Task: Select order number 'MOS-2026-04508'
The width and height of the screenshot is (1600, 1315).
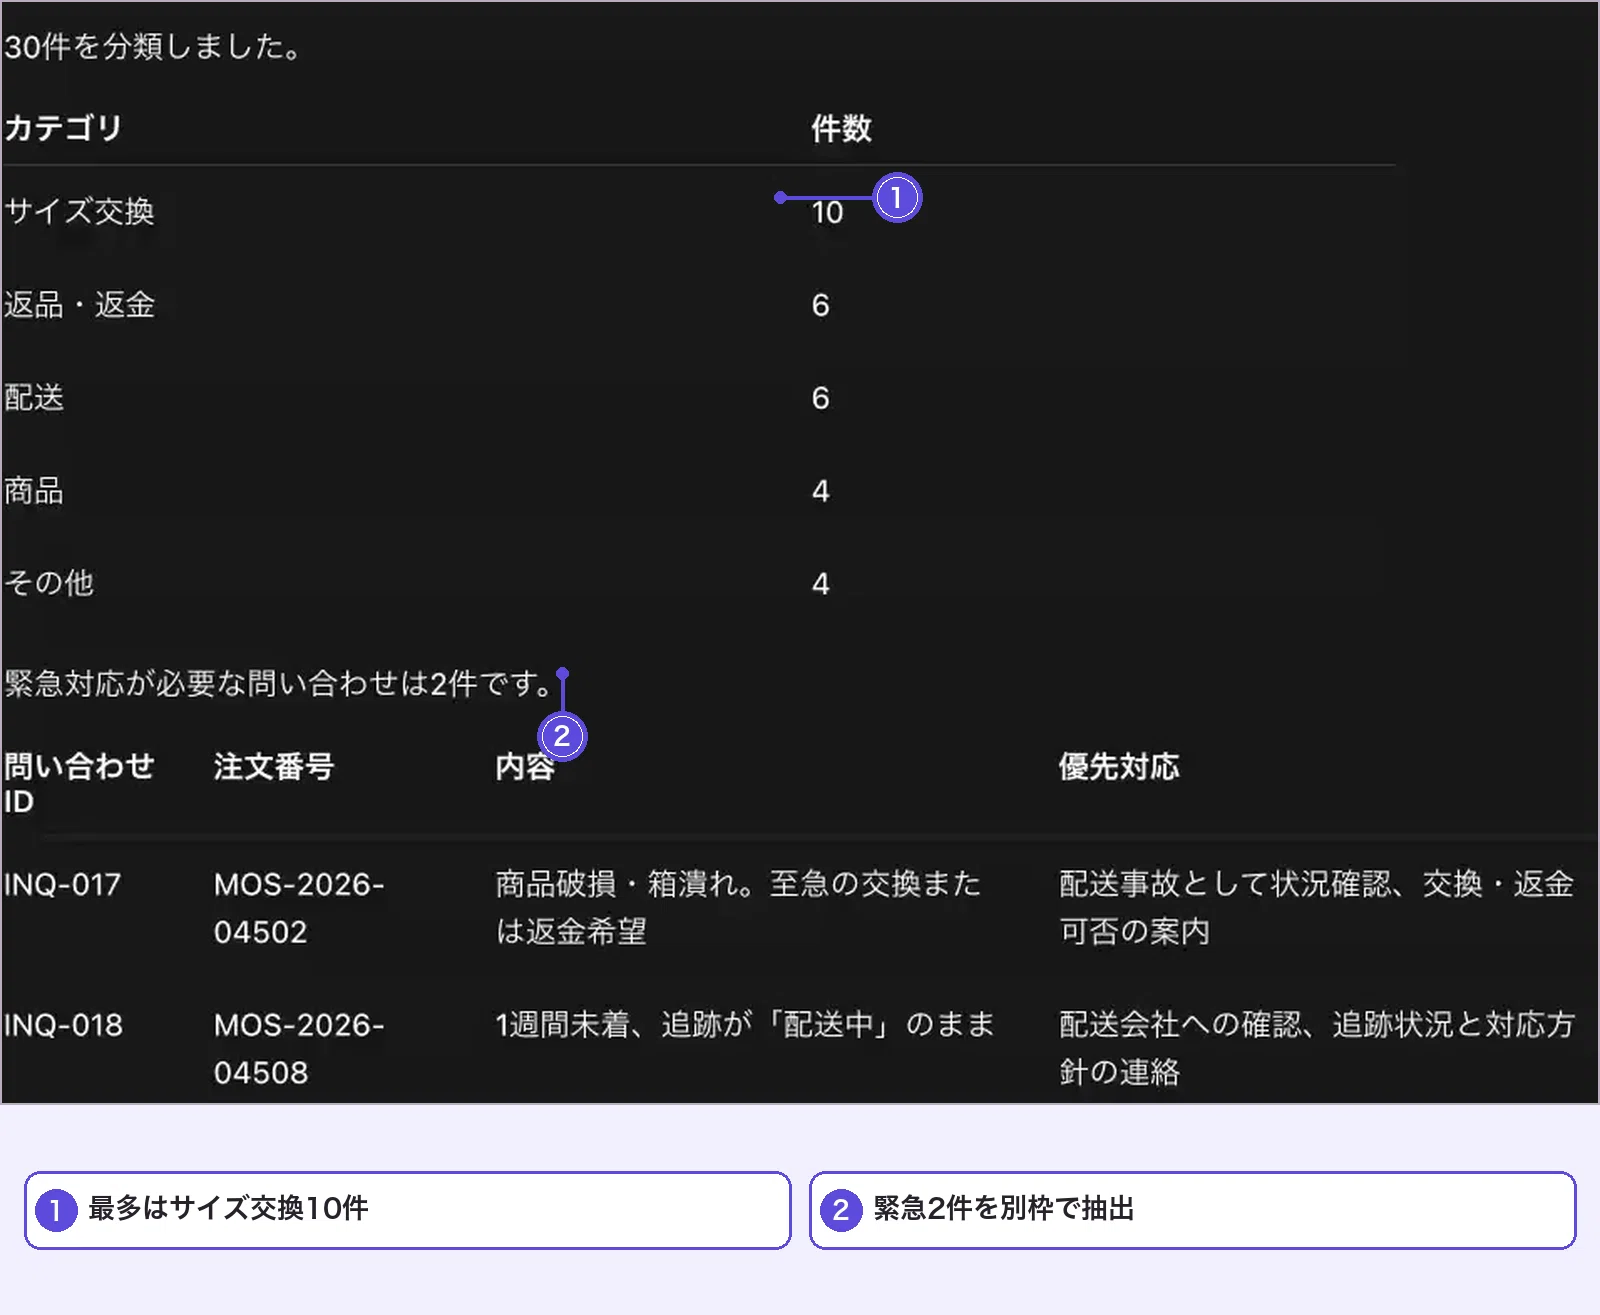Action: [299, 1049]
